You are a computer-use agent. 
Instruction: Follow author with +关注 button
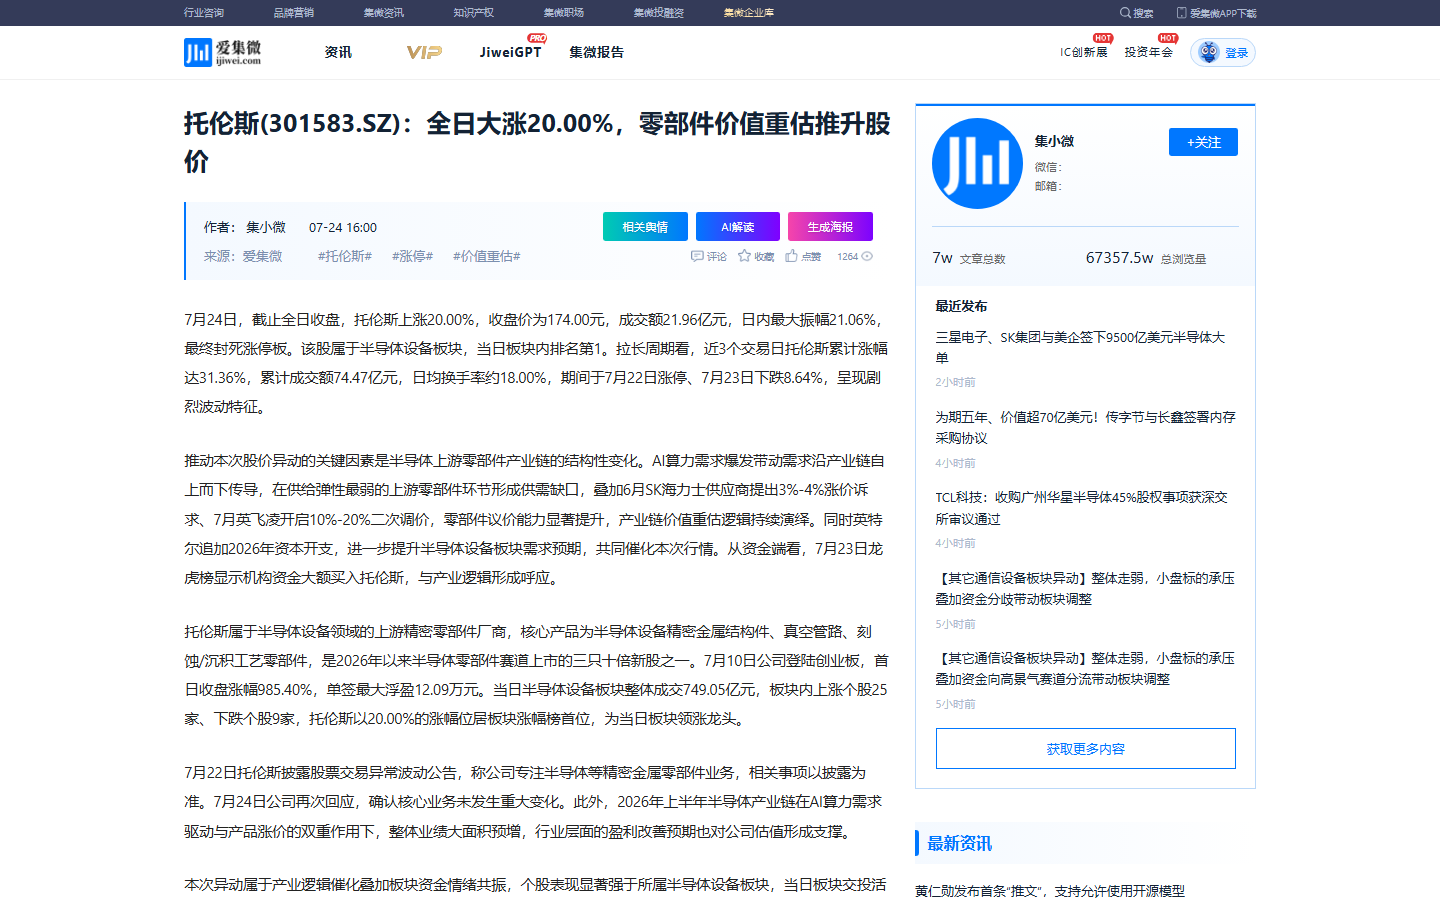[1203, 142]
